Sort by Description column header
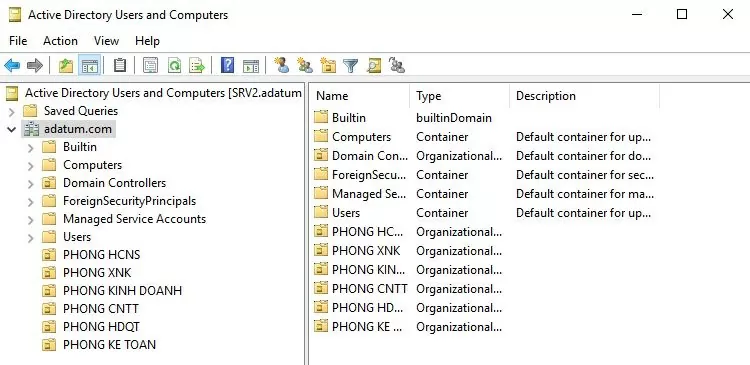 (585, 96)
